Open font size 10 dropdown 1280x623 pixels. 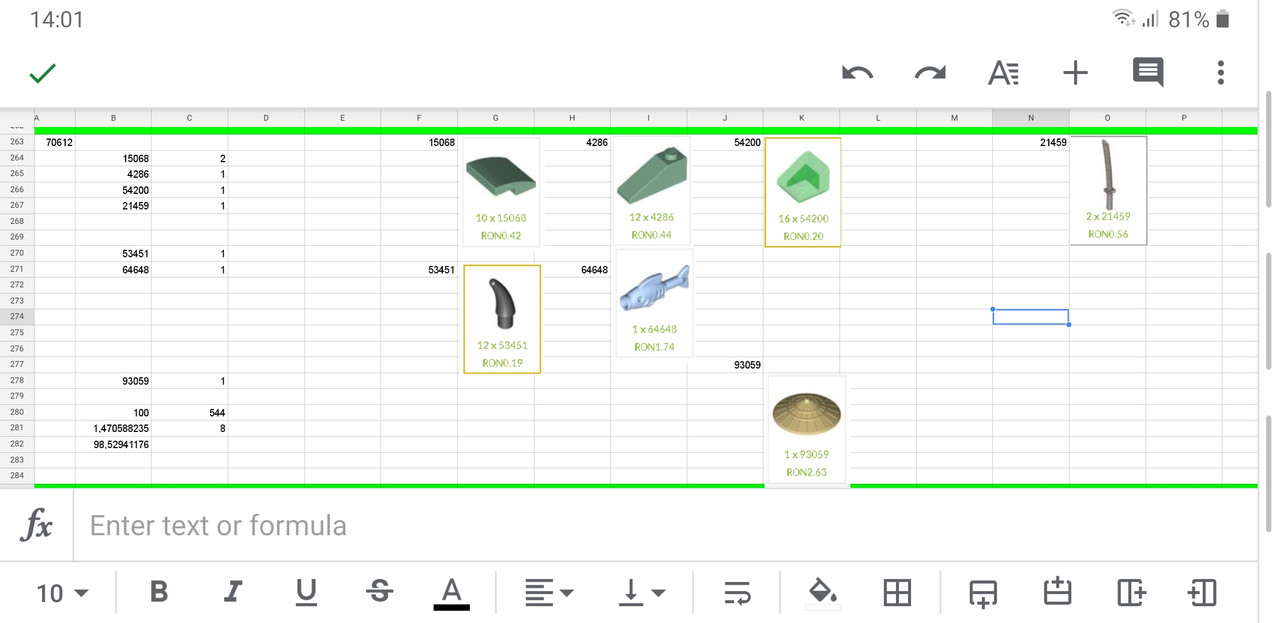pyautogui.click(x=62, y=593)
